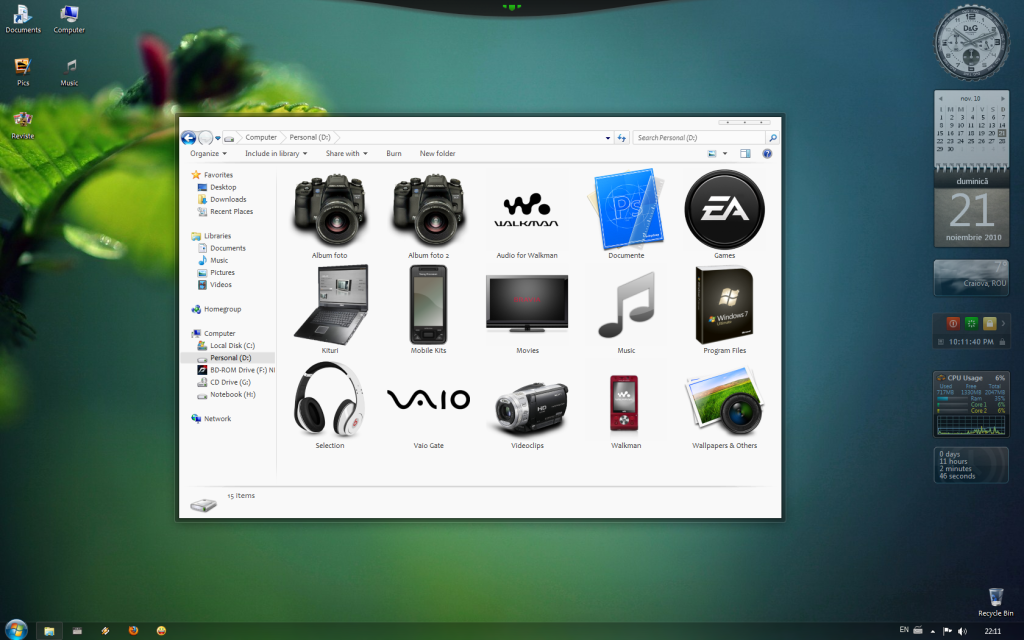
Task: Click the taskbar volume speaker icon
Action: [x=962, y=631]
